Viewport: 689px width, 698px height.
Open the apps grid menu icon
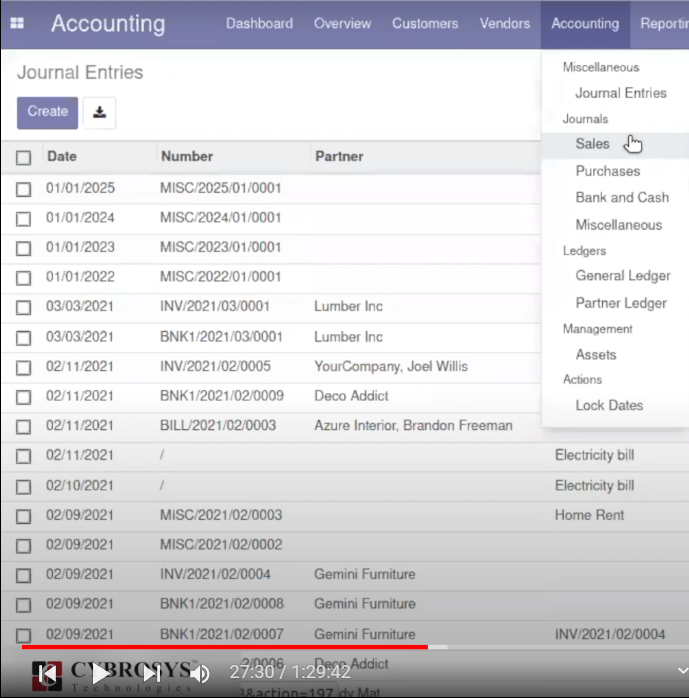pyautogui.click(x=17, y=23)
